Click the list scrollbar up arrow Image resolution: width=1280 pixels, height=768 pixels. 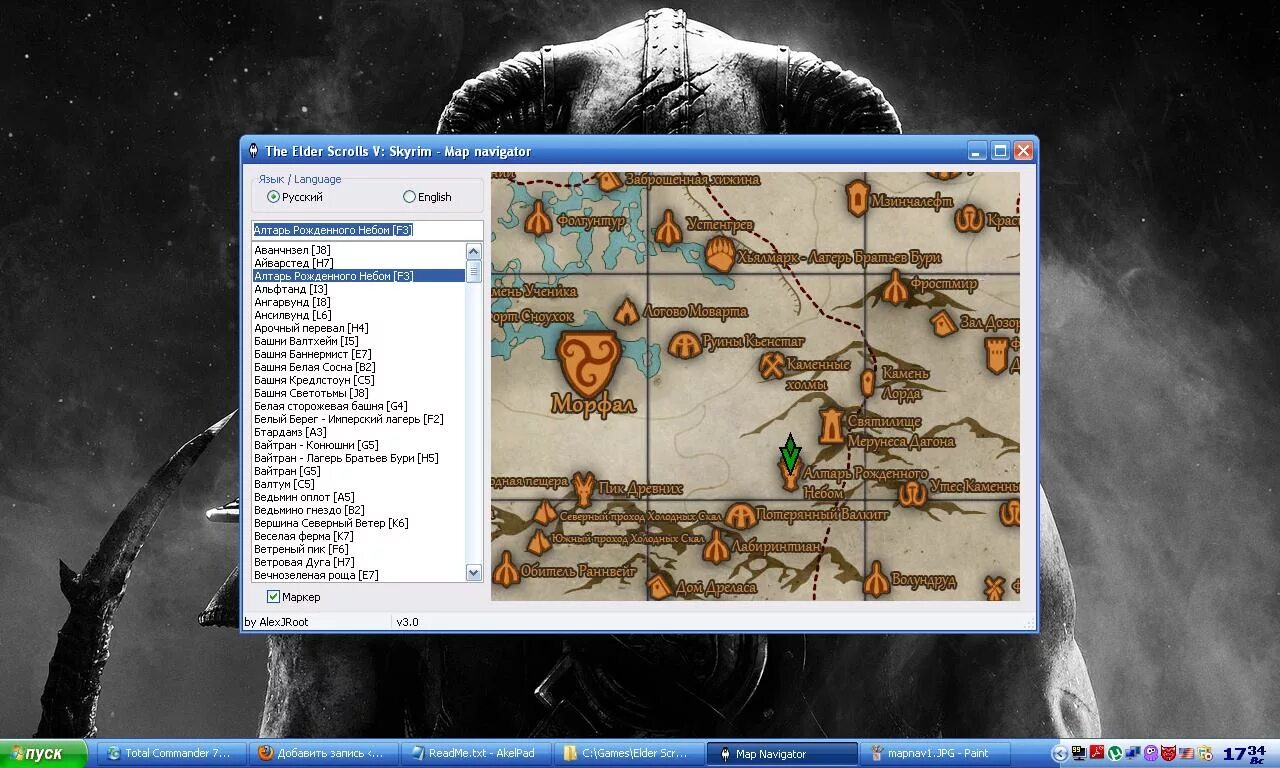coord(474,251)
